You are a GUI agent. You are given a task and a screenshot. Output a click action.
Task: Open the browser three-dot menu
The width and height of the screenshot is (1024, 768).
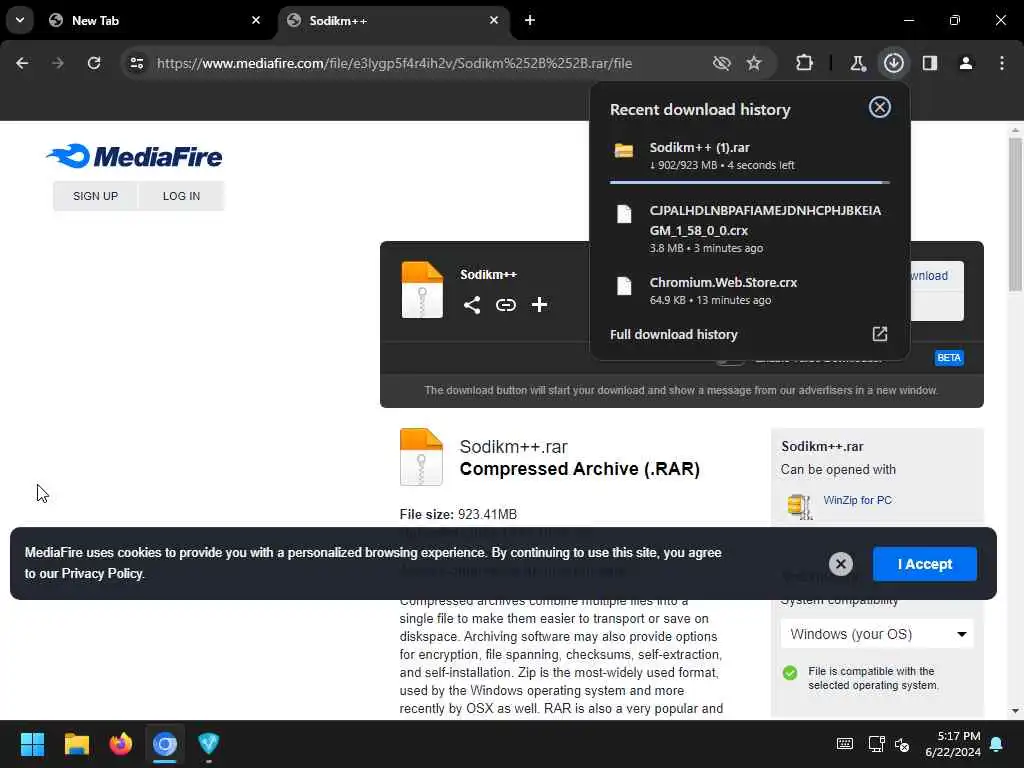[1002, 63]
